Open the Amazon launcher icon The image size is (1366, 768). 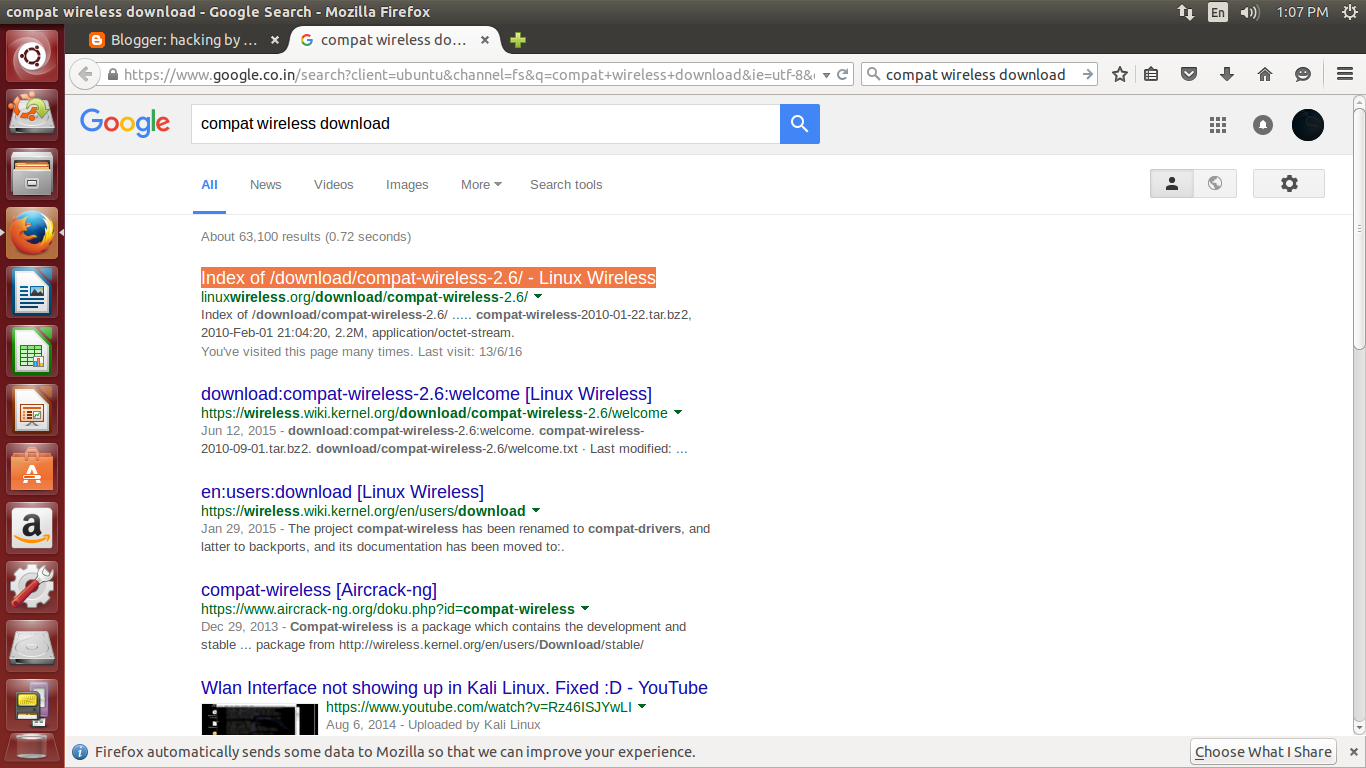(x=33, y=528)
